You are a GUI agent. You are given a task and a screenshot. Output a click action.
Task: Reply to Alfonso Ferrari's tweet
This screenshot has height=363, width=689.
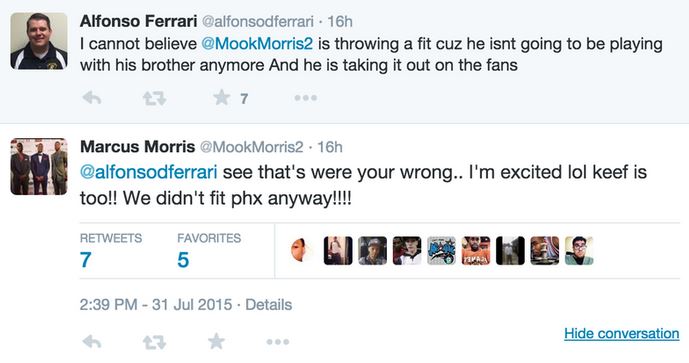pyautogui.click(x=92, y=98)
